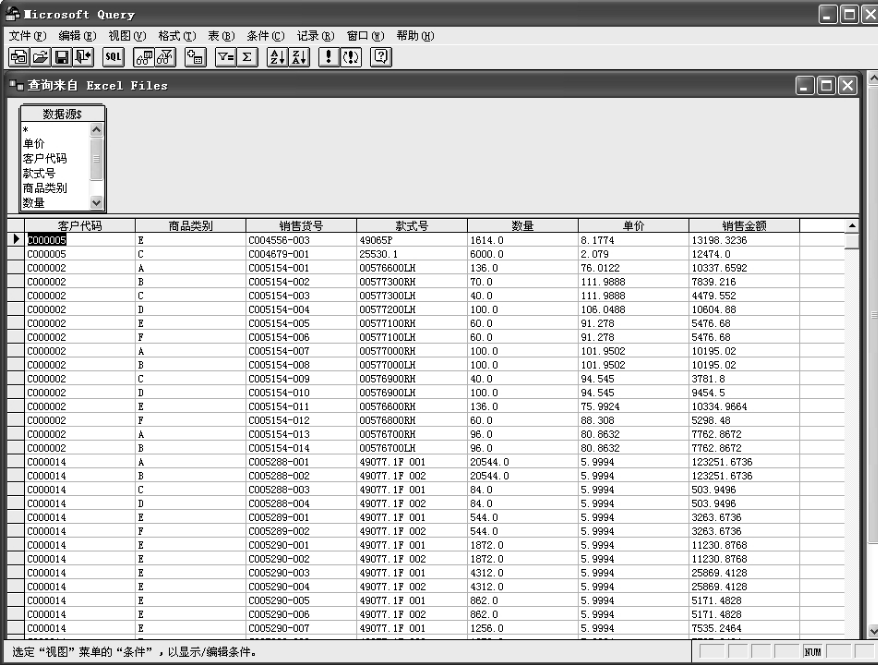Click the current record selector arrow
This screenshot has height=665, width=878.
(x=16, y=240)
